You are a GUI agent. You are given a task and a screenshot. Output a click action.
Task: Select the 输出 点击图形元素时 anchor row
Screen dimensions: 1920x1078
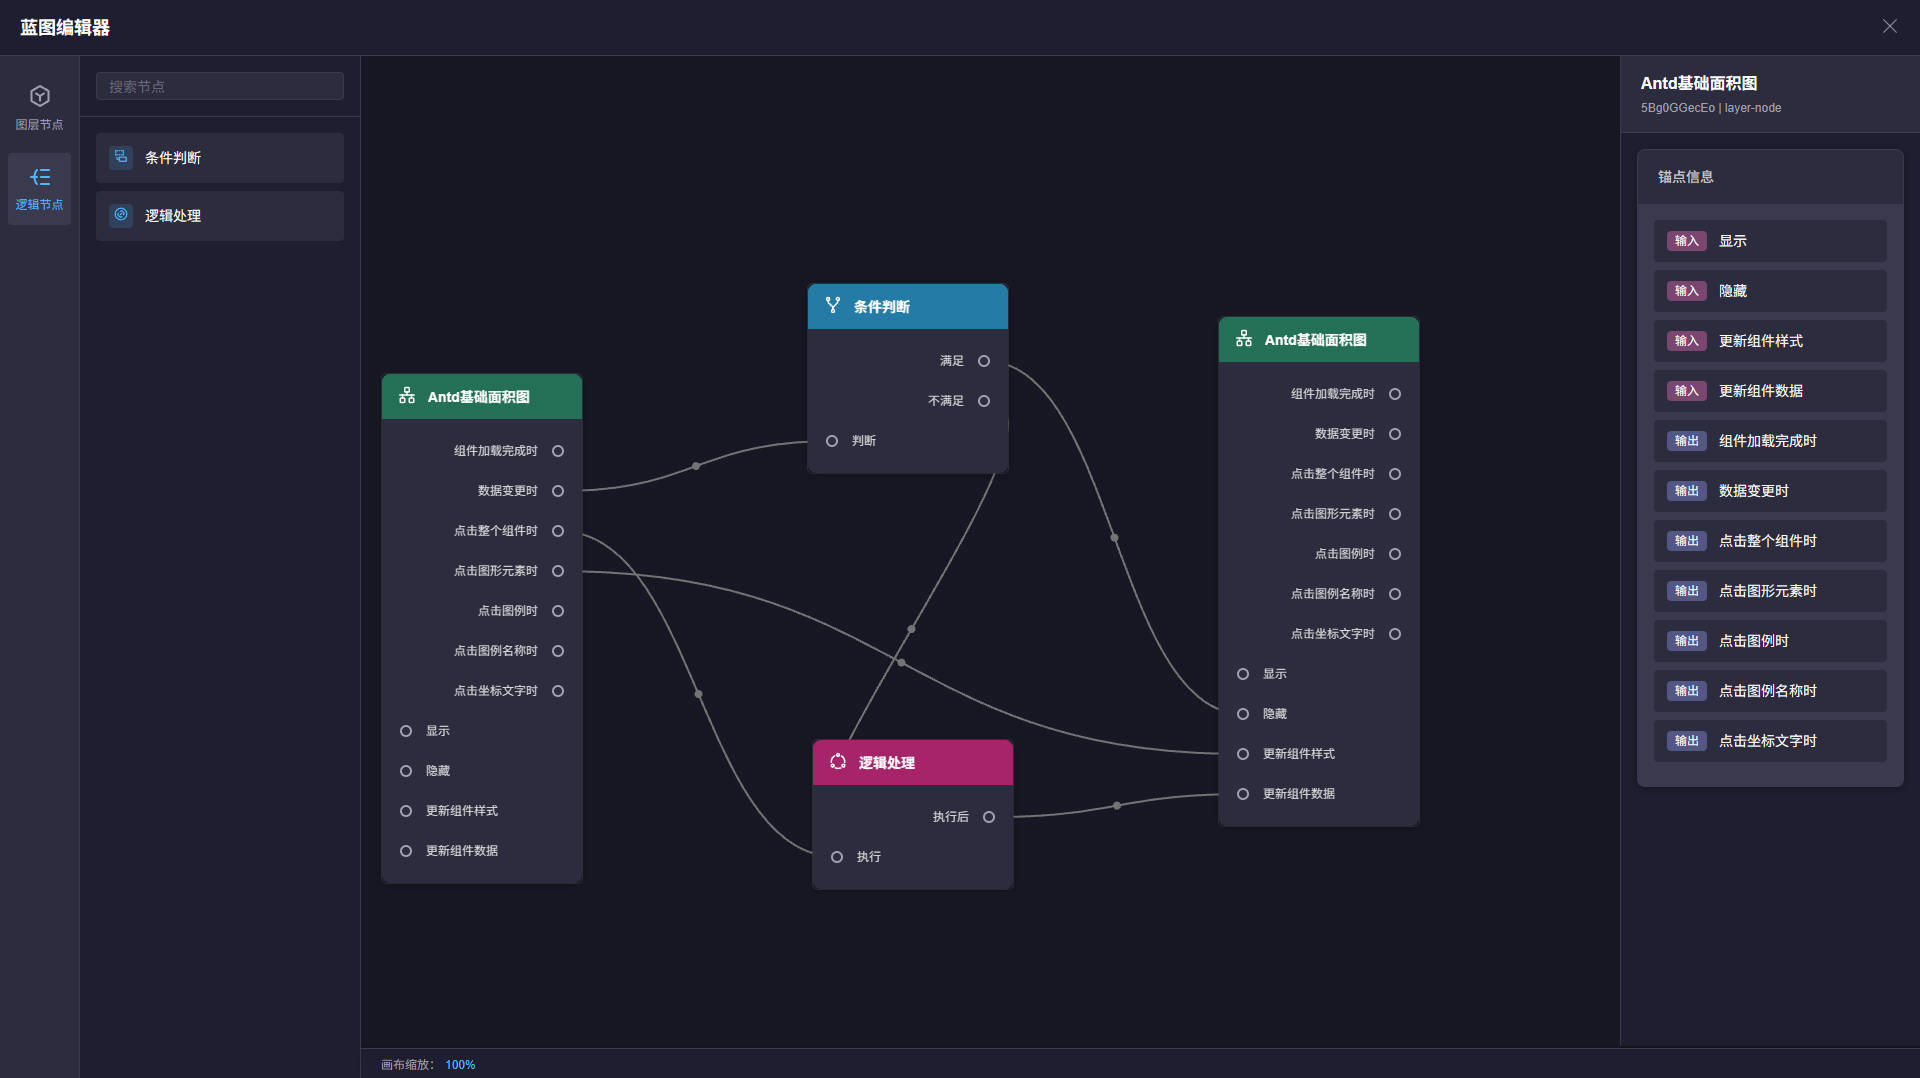[x=1770, y=591]
